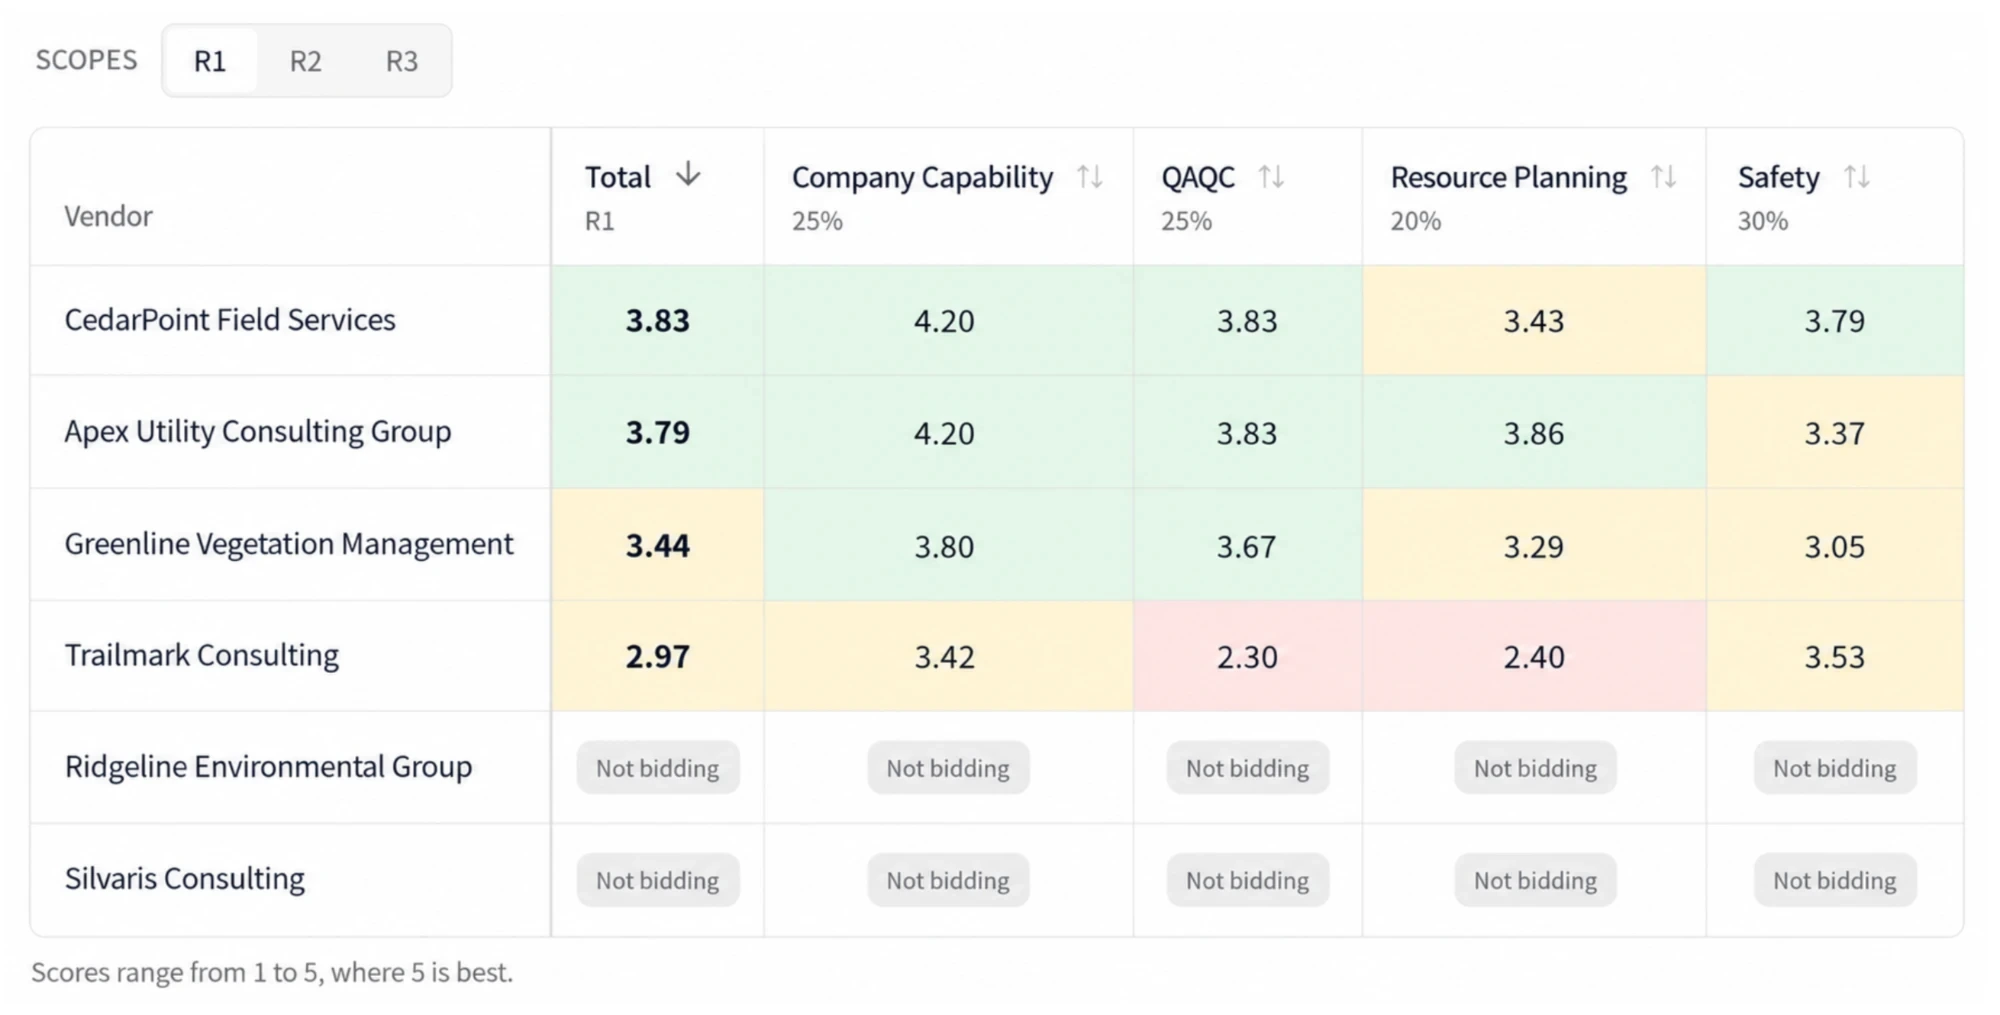Click Ridgeline Safety Not bidding badge

coord(1835,768)
